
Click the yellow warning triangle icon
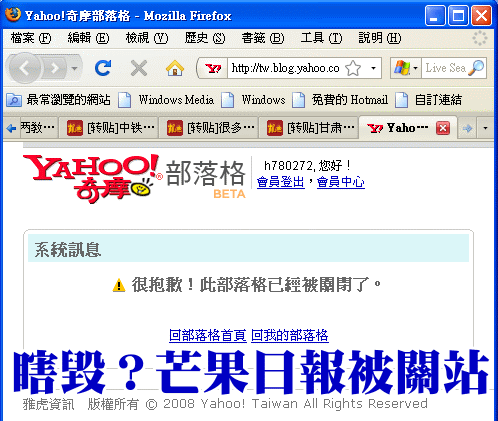tap(119, 286)
